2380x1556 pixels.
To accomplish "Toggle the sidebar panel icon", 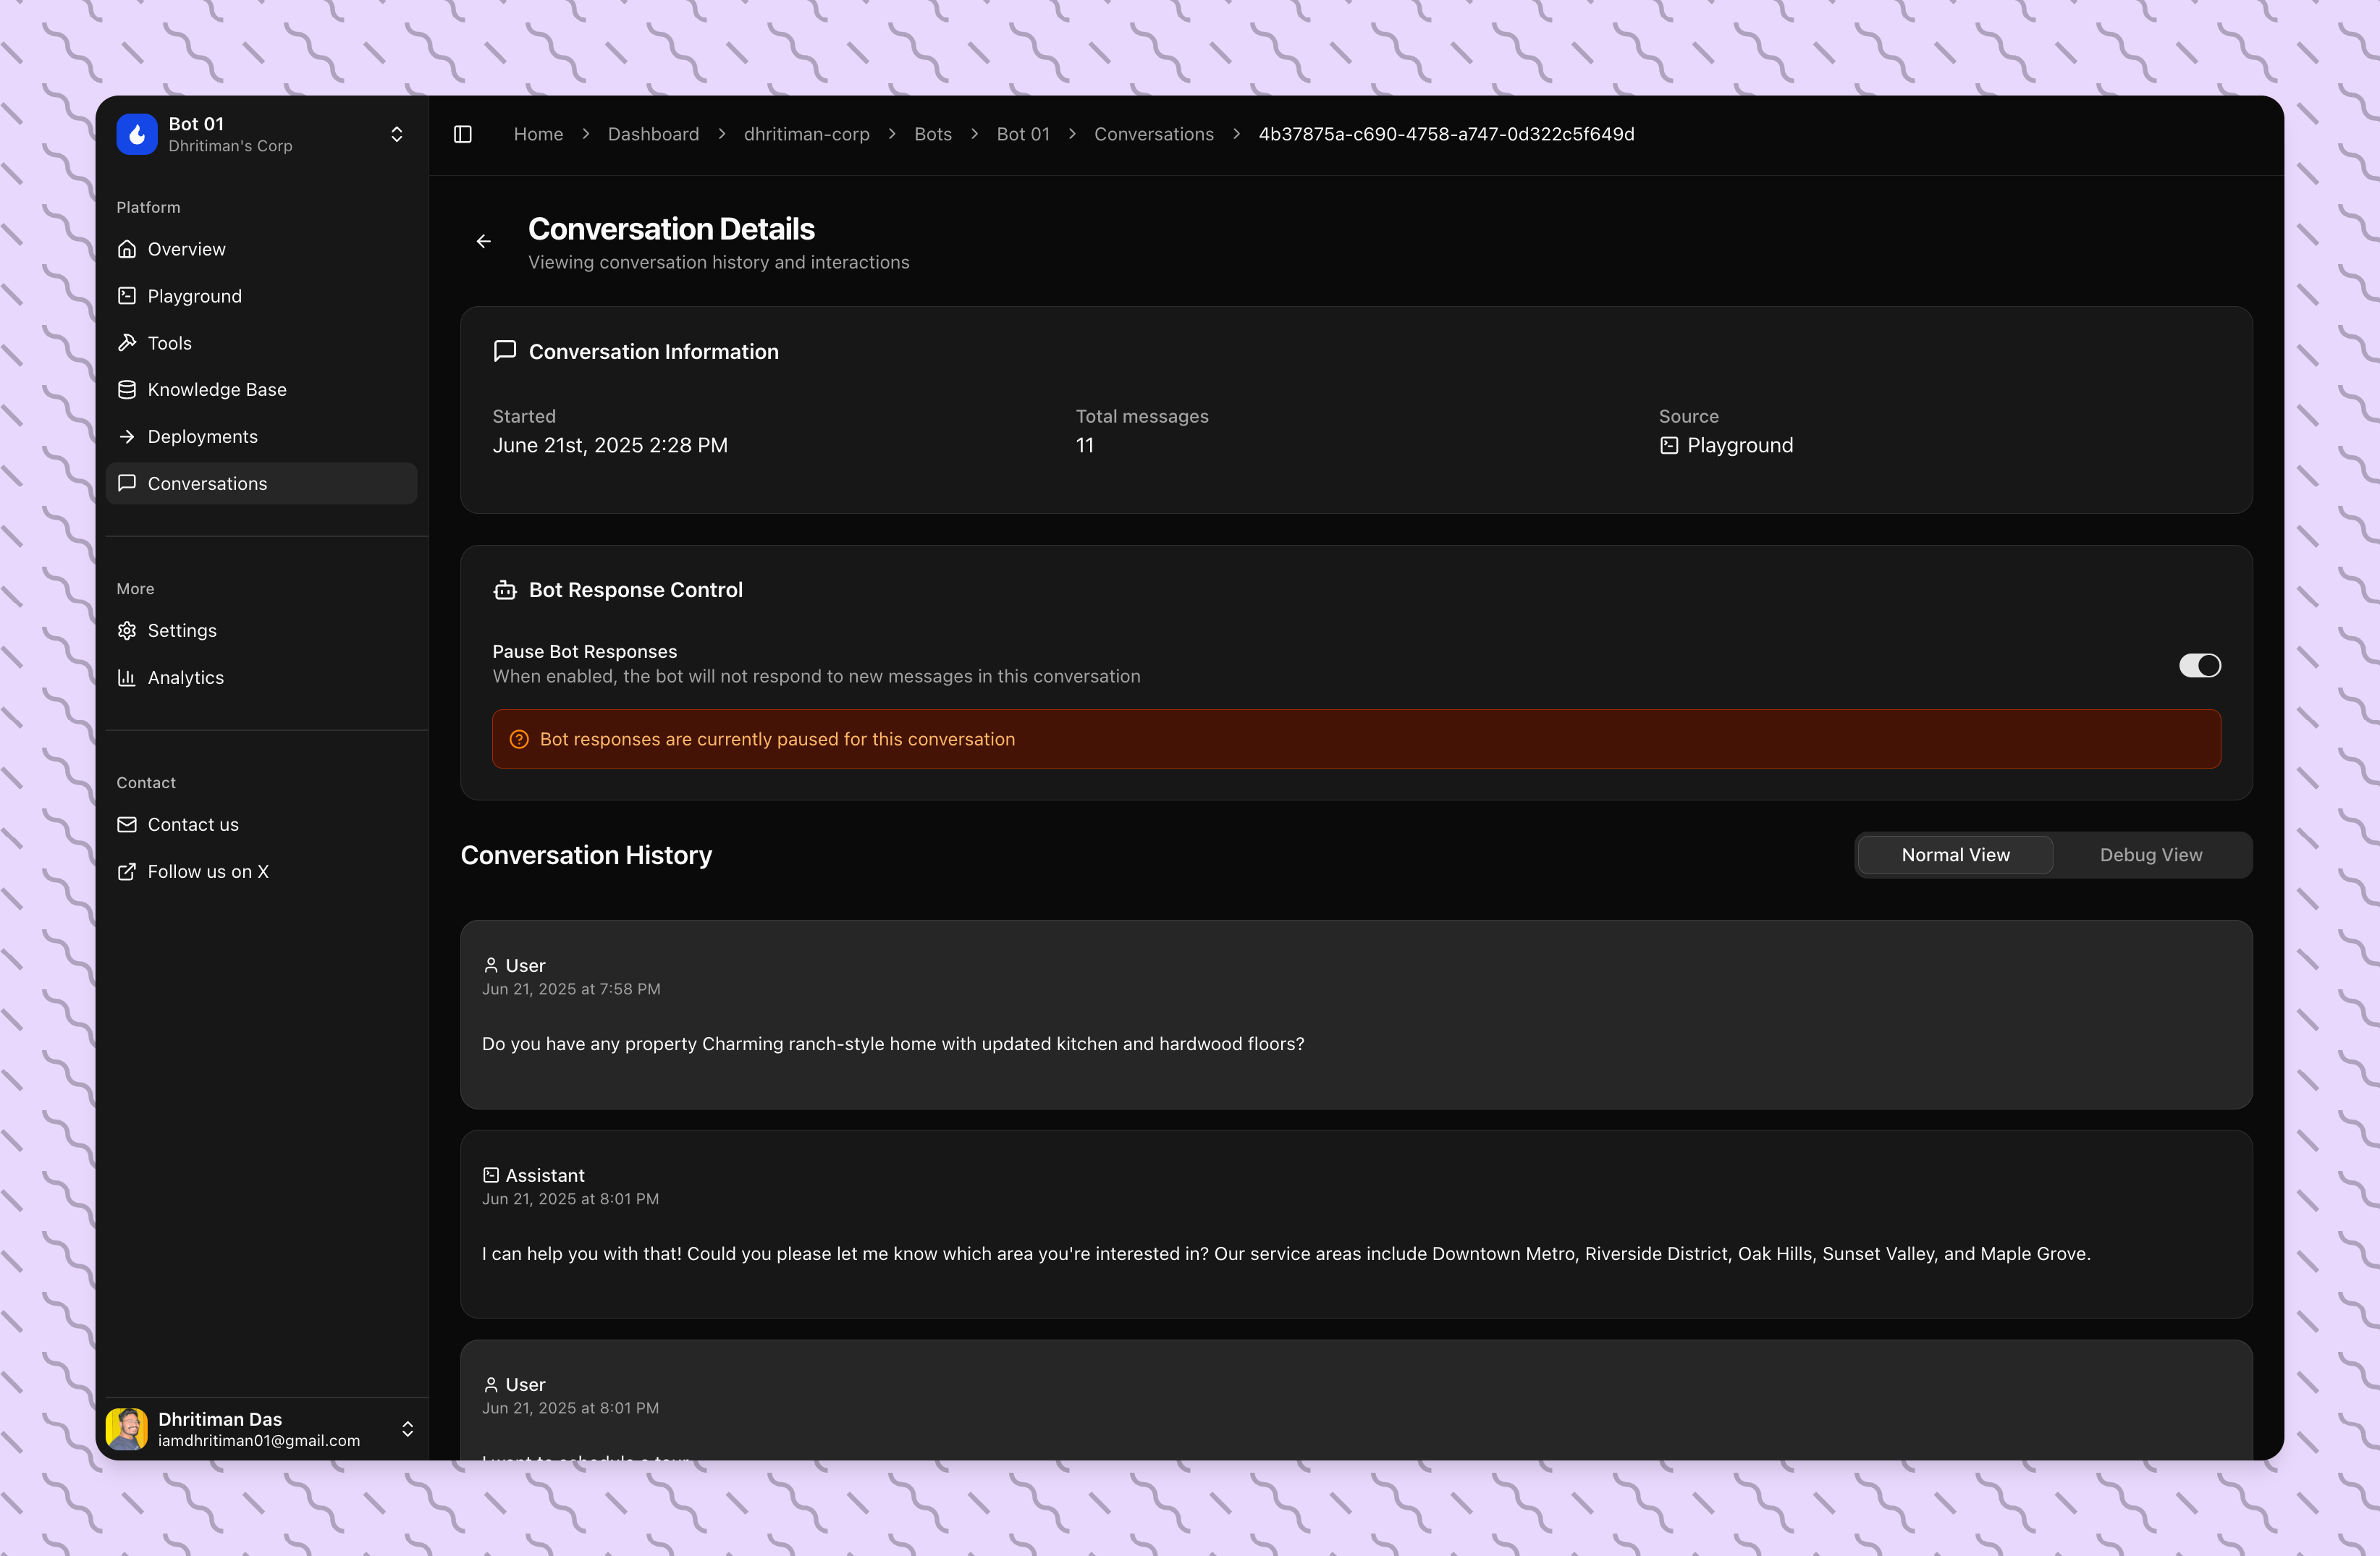I will [x=463, y=134].
